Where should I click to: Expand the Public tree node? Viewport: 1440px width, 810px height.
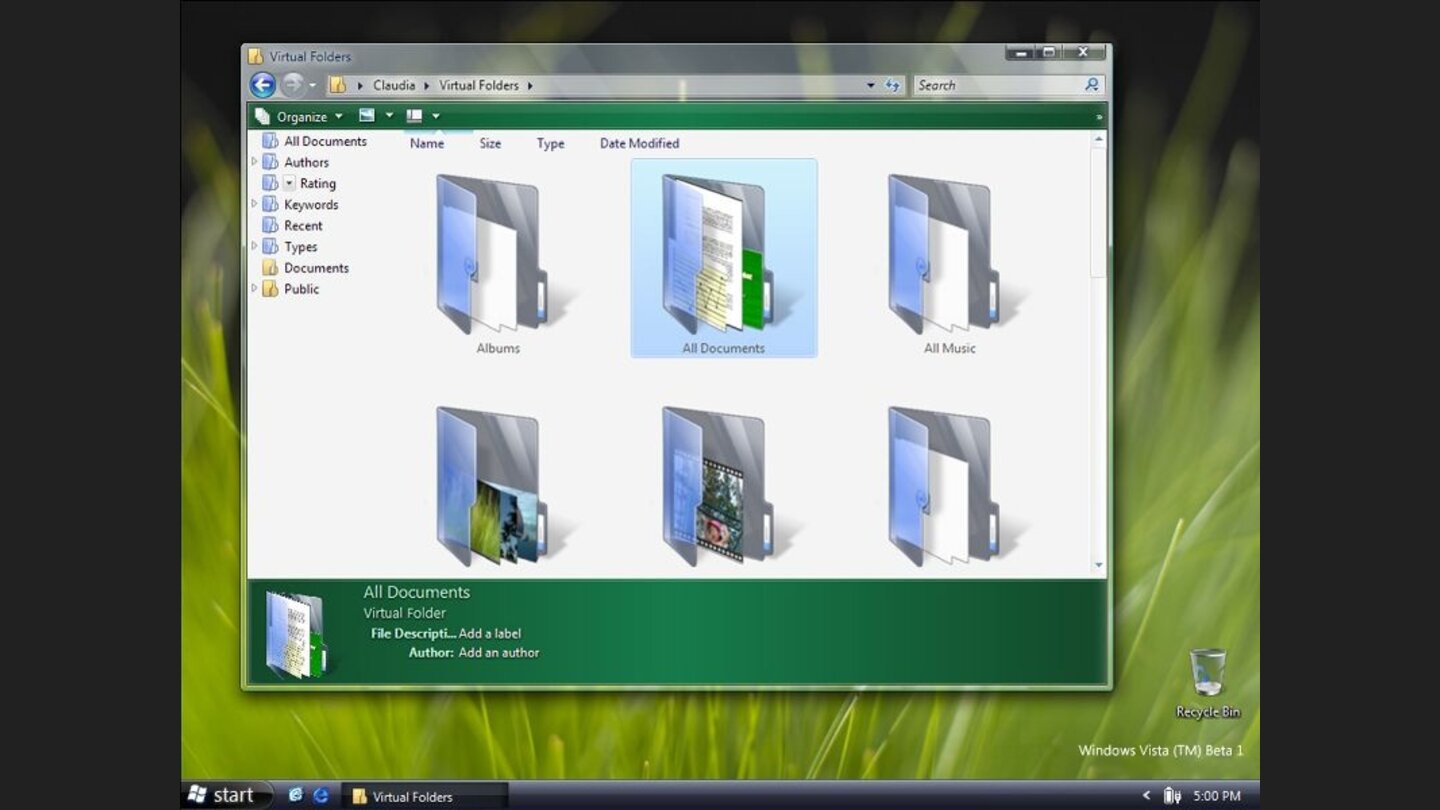[254, 289]
